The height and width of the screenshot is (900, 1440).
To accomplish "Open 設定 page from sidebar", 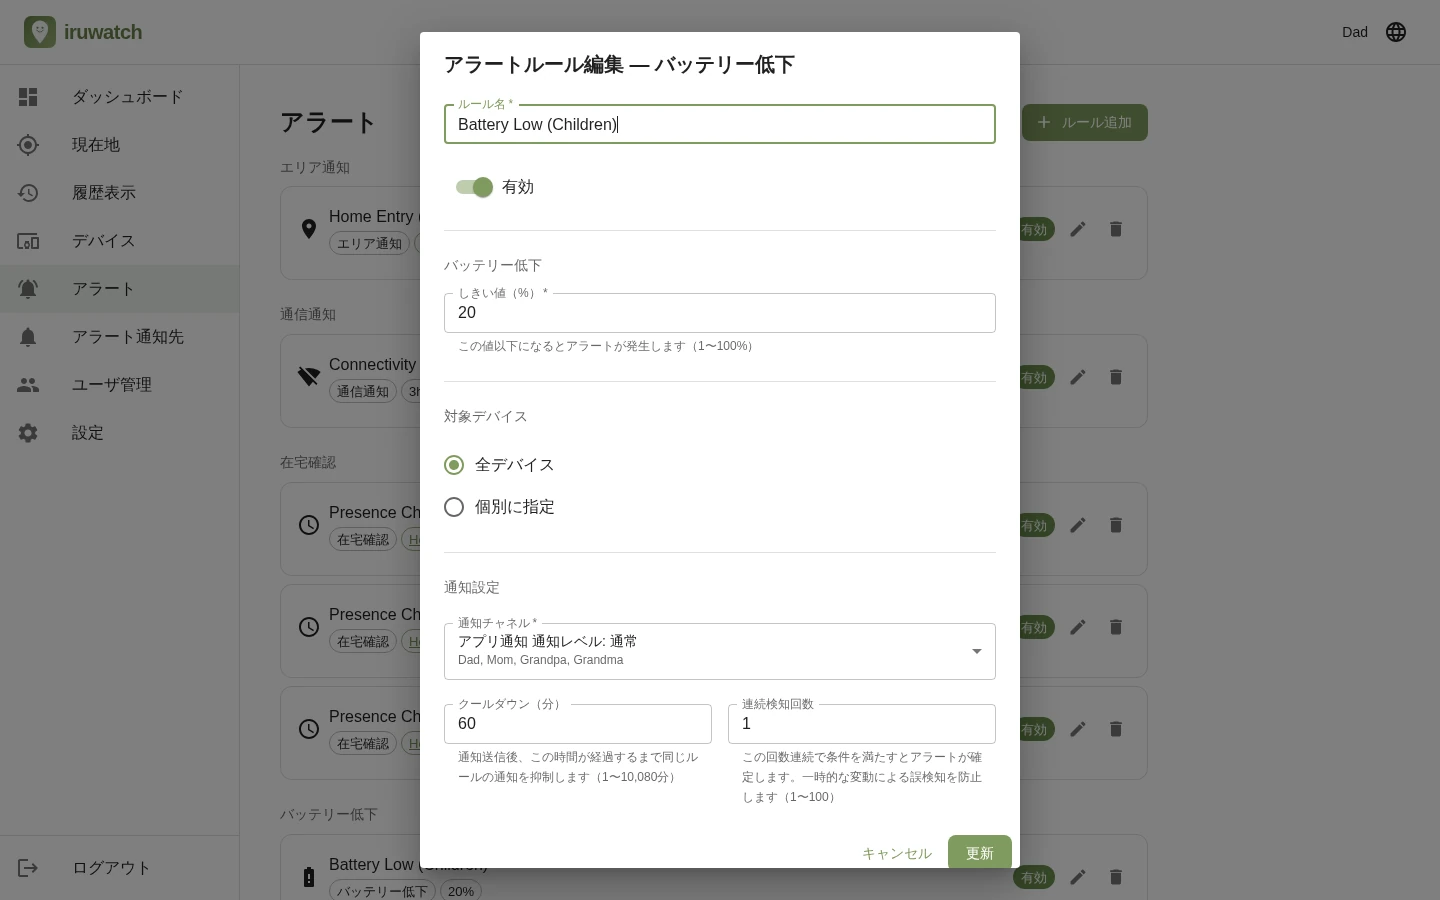I will coord(120,433).
